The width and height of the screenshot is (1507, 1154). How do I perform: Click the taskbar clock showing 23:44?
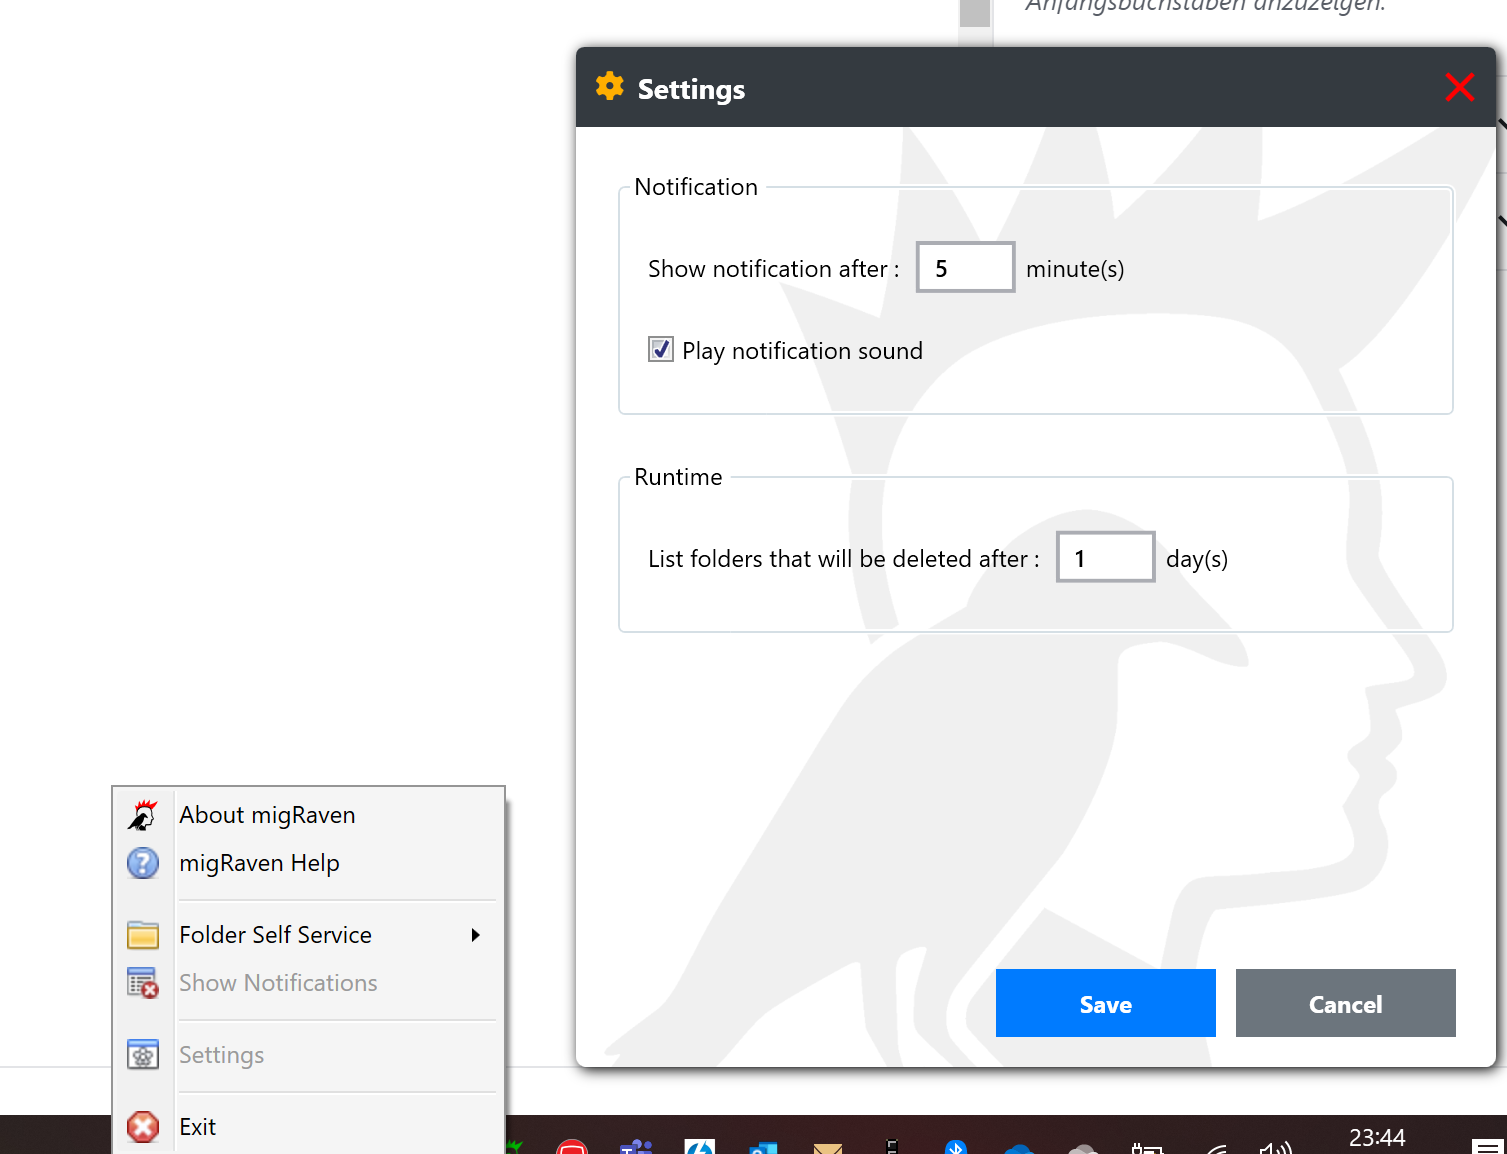coord(1377,1137)
